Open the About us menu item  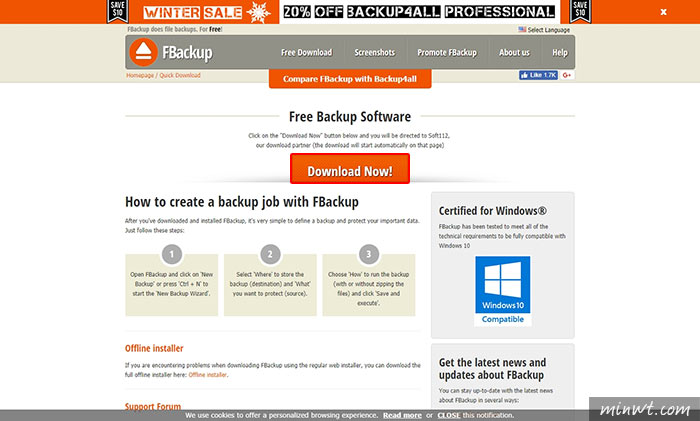click(x=514, y=53)
